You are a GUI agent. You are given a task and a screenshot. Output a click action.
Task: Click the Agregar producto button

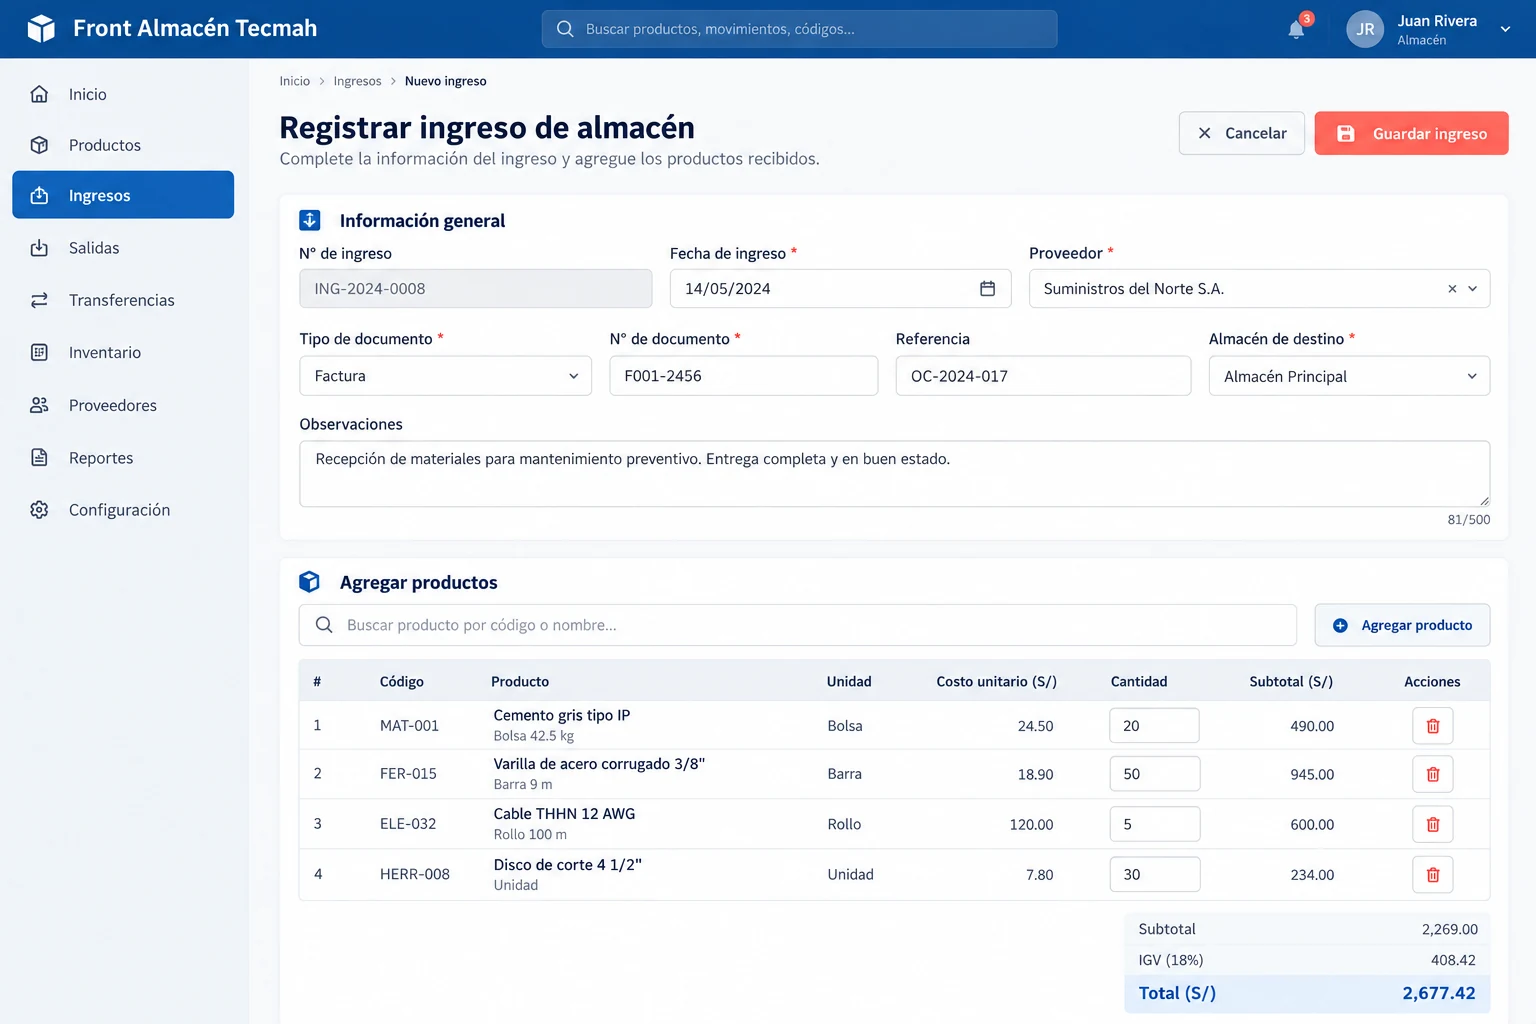pos(1402,625)
